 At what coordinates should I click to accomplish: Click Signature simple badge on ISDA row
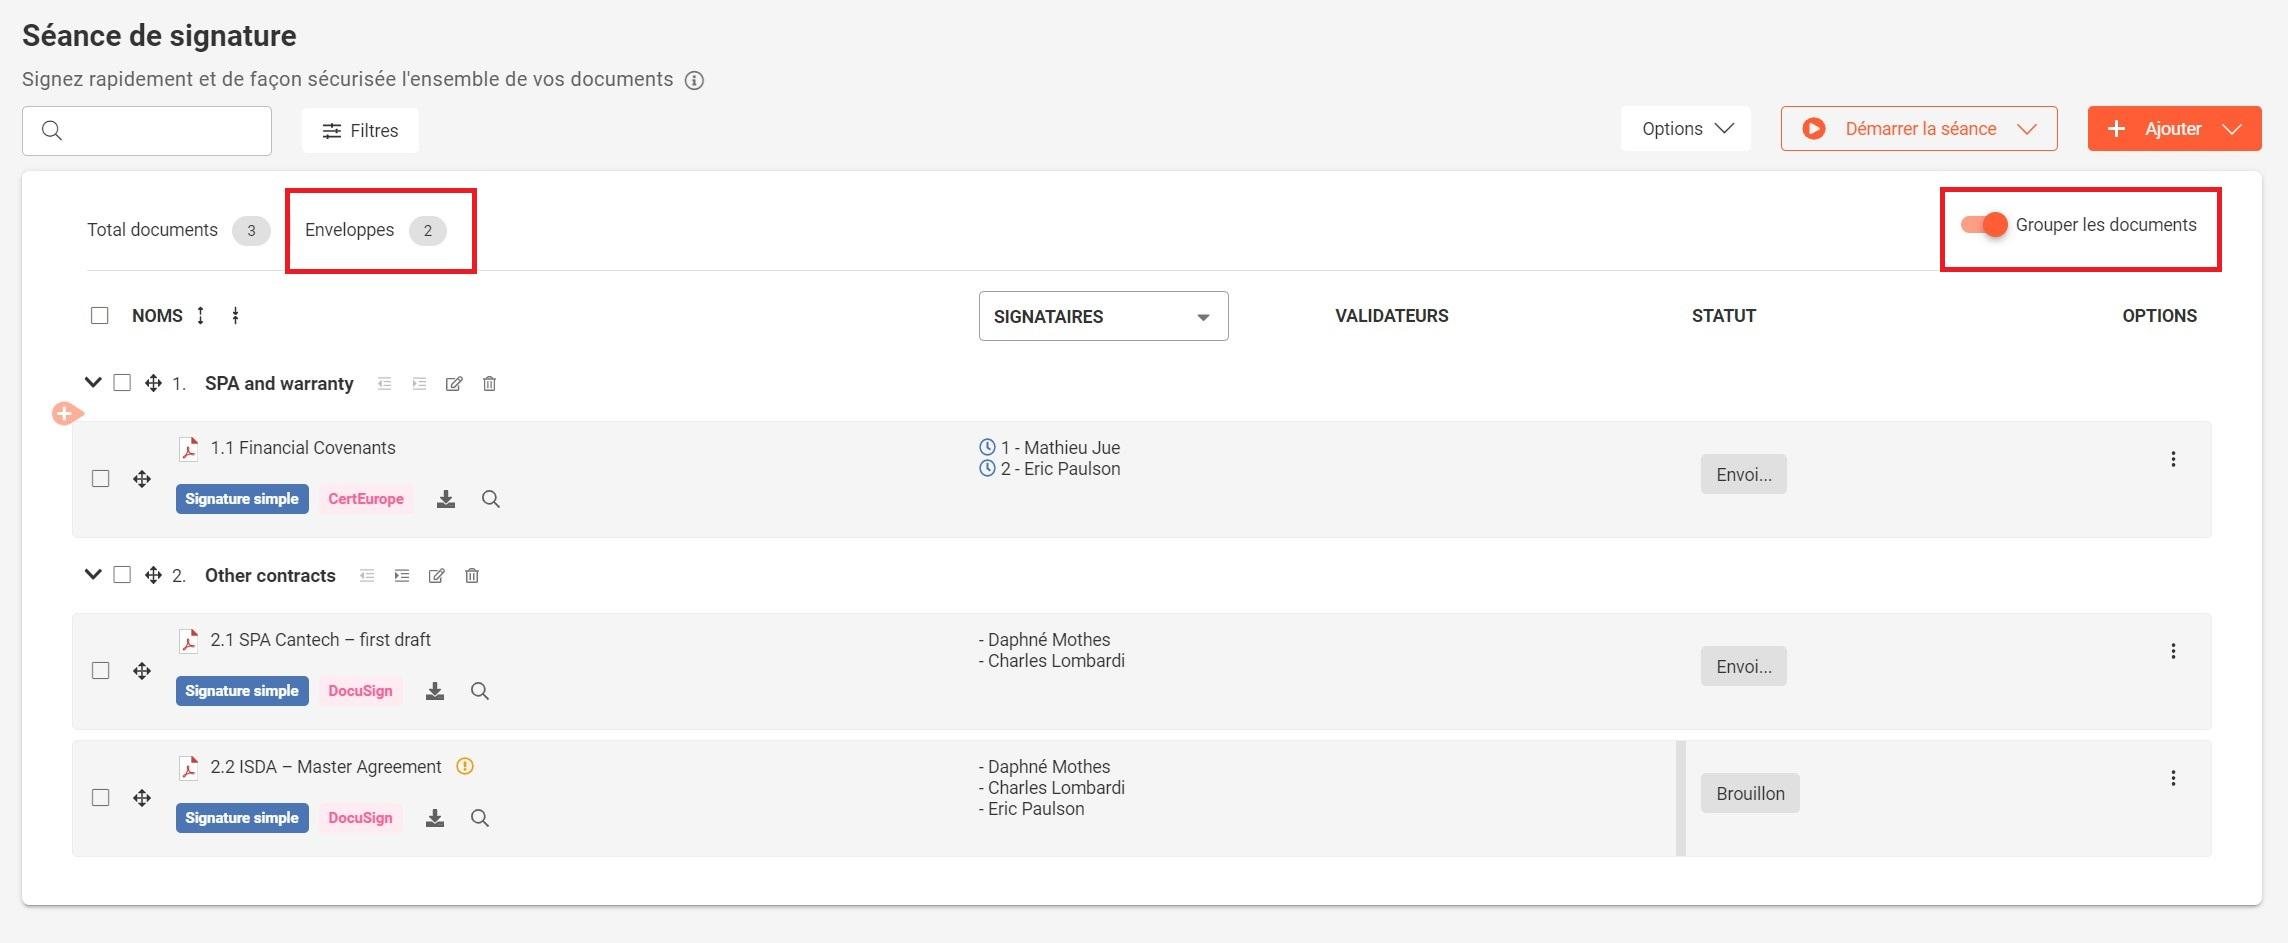click(242, 818)
